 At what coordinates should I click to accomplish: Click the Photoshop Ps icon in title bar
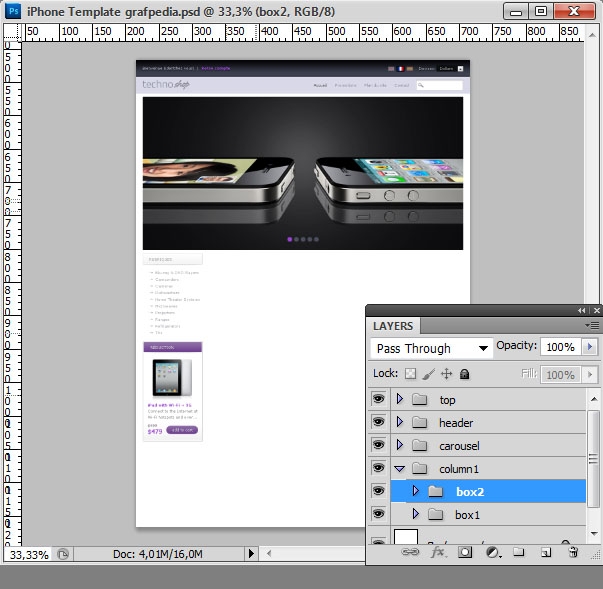coord(13,11)
